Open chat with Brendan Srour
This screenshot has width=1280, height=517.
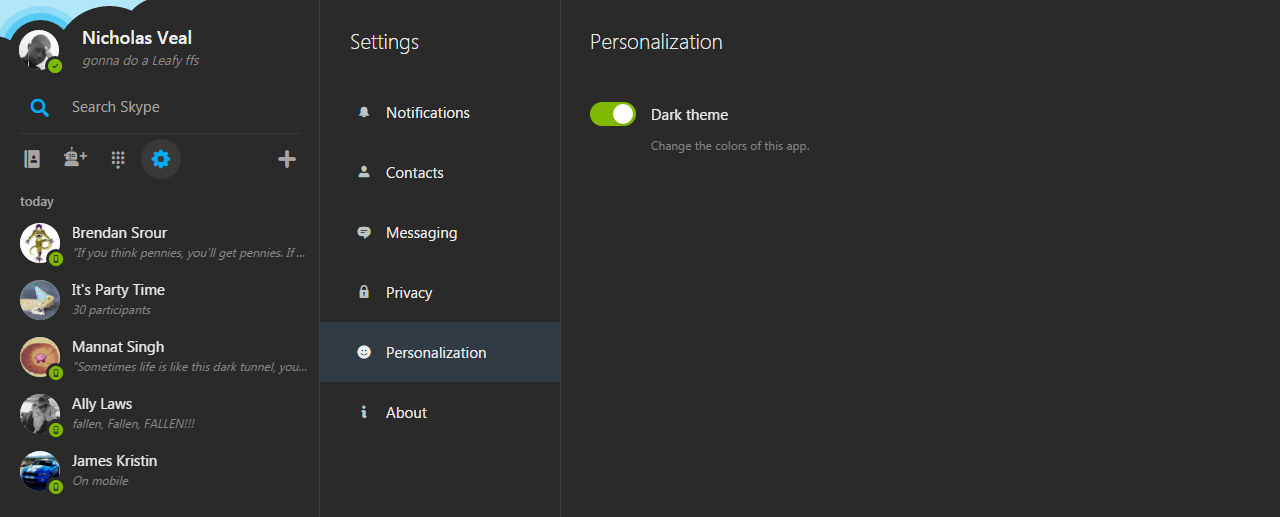[160, 243]
